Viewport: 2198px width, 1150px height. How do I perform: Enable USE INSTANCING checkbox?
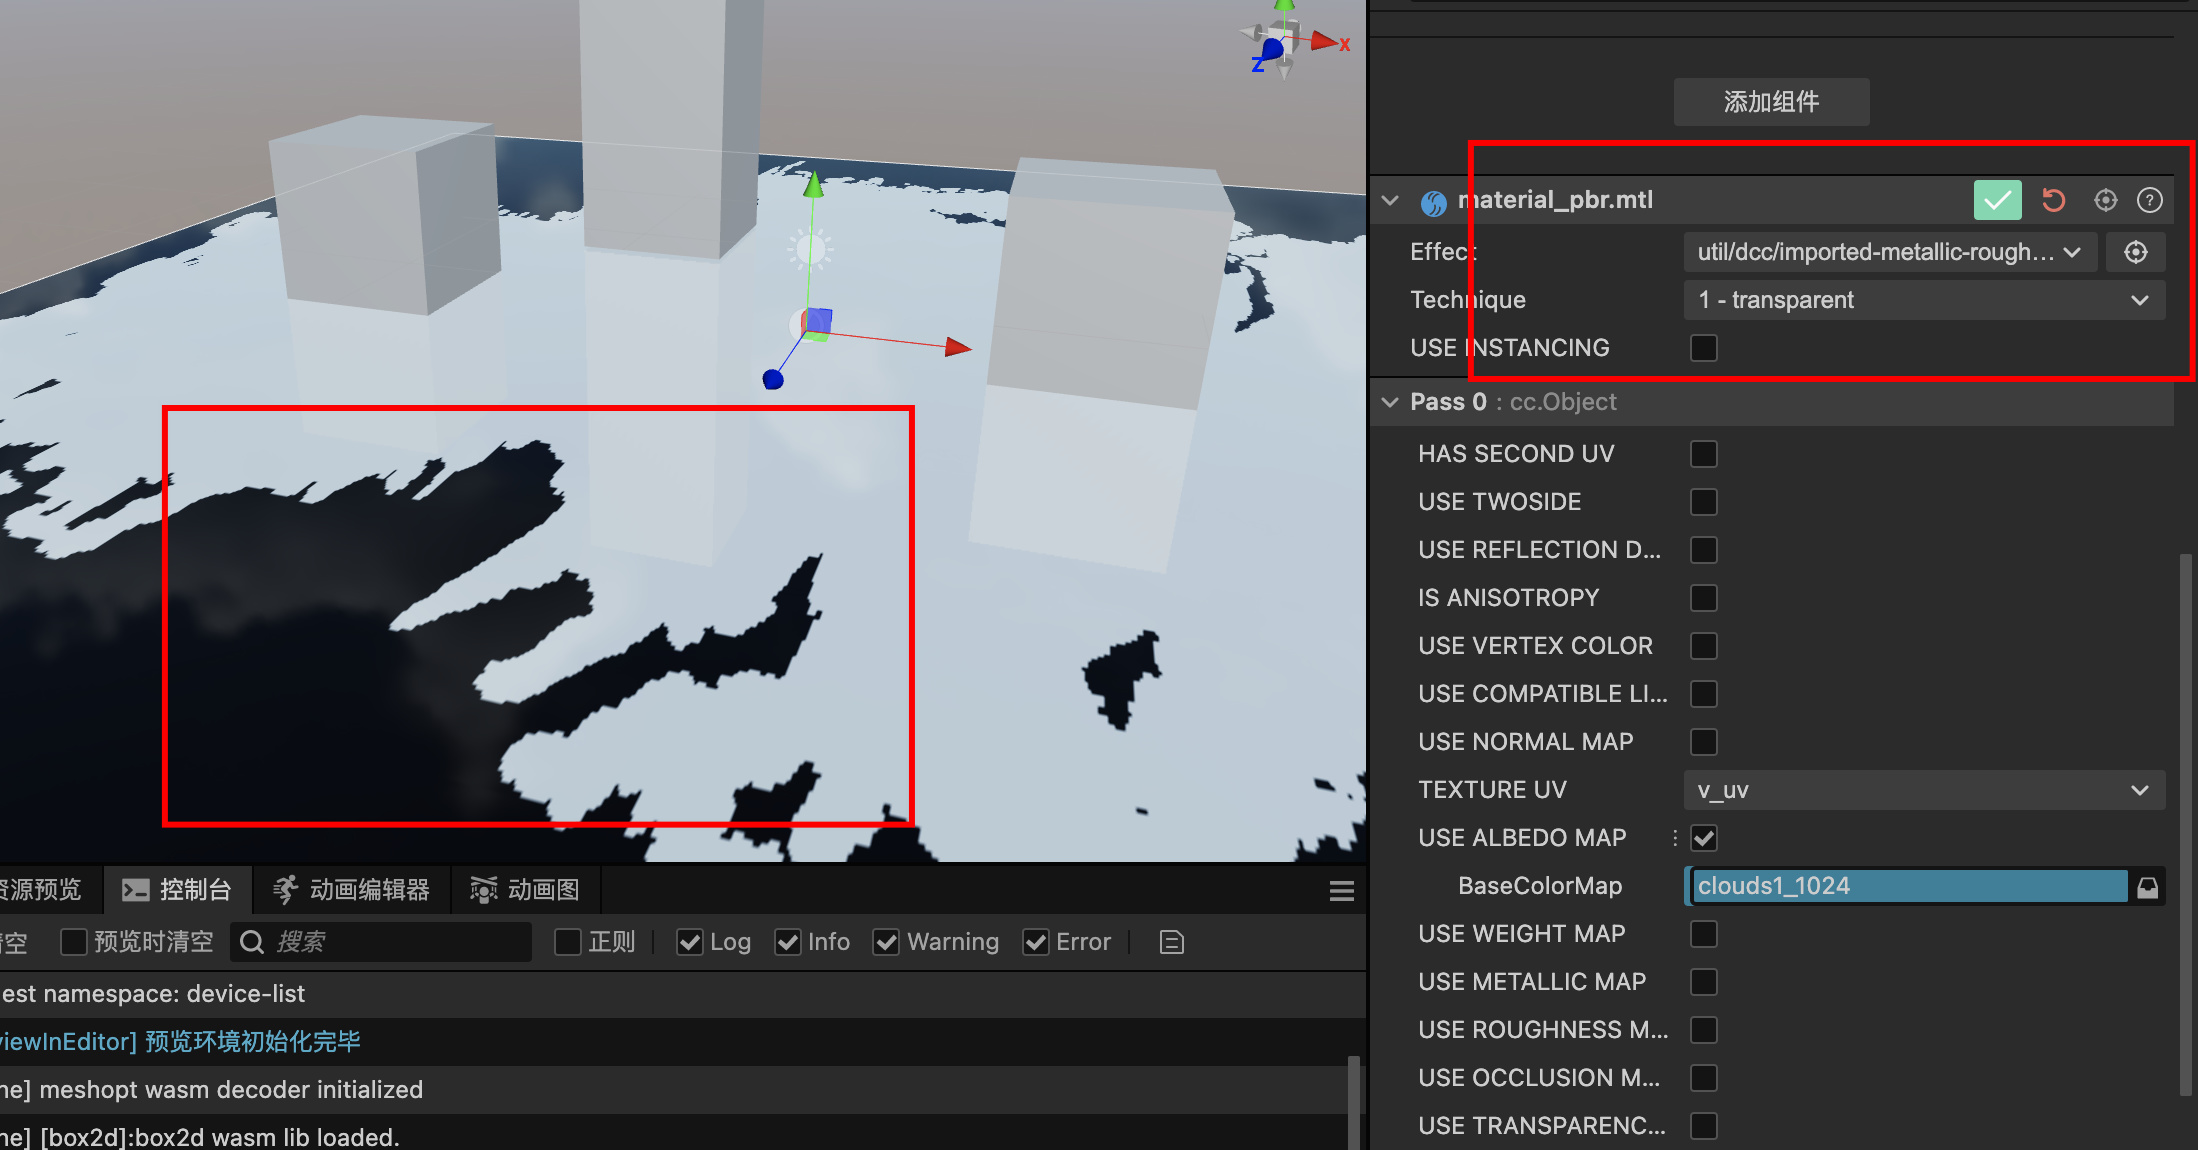coord(1703,348)
